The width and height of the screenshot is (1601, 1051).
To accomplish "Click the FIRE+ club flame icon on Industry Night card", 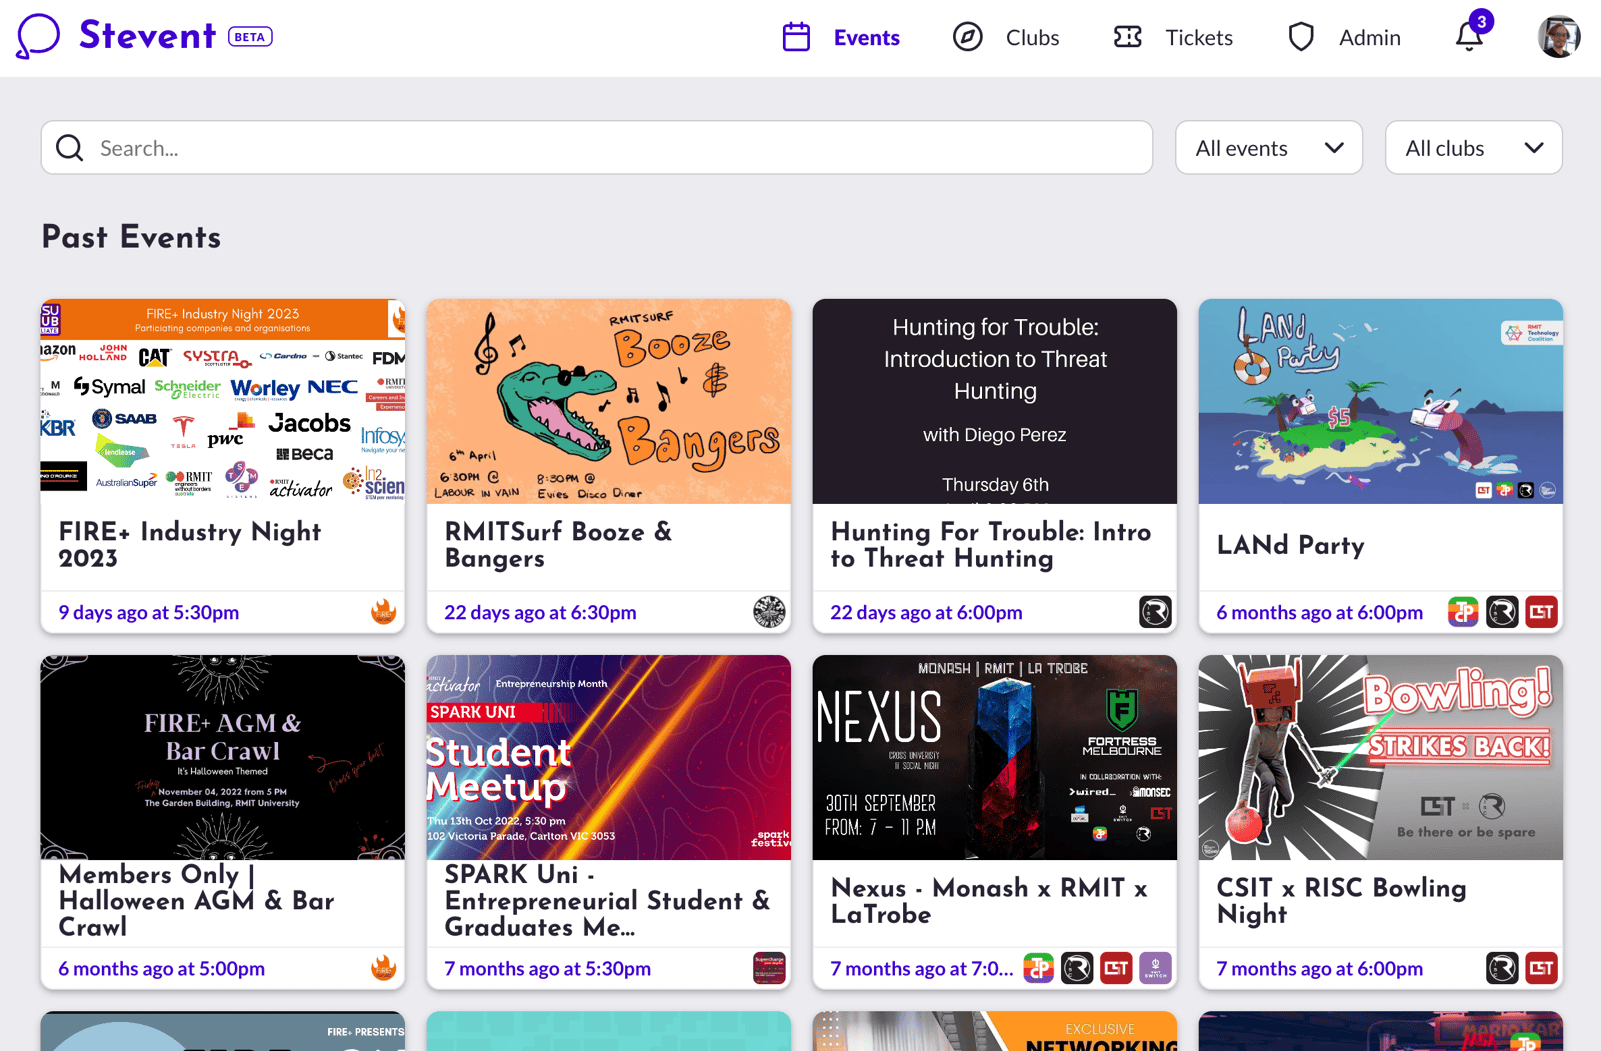I will (383, 612).
